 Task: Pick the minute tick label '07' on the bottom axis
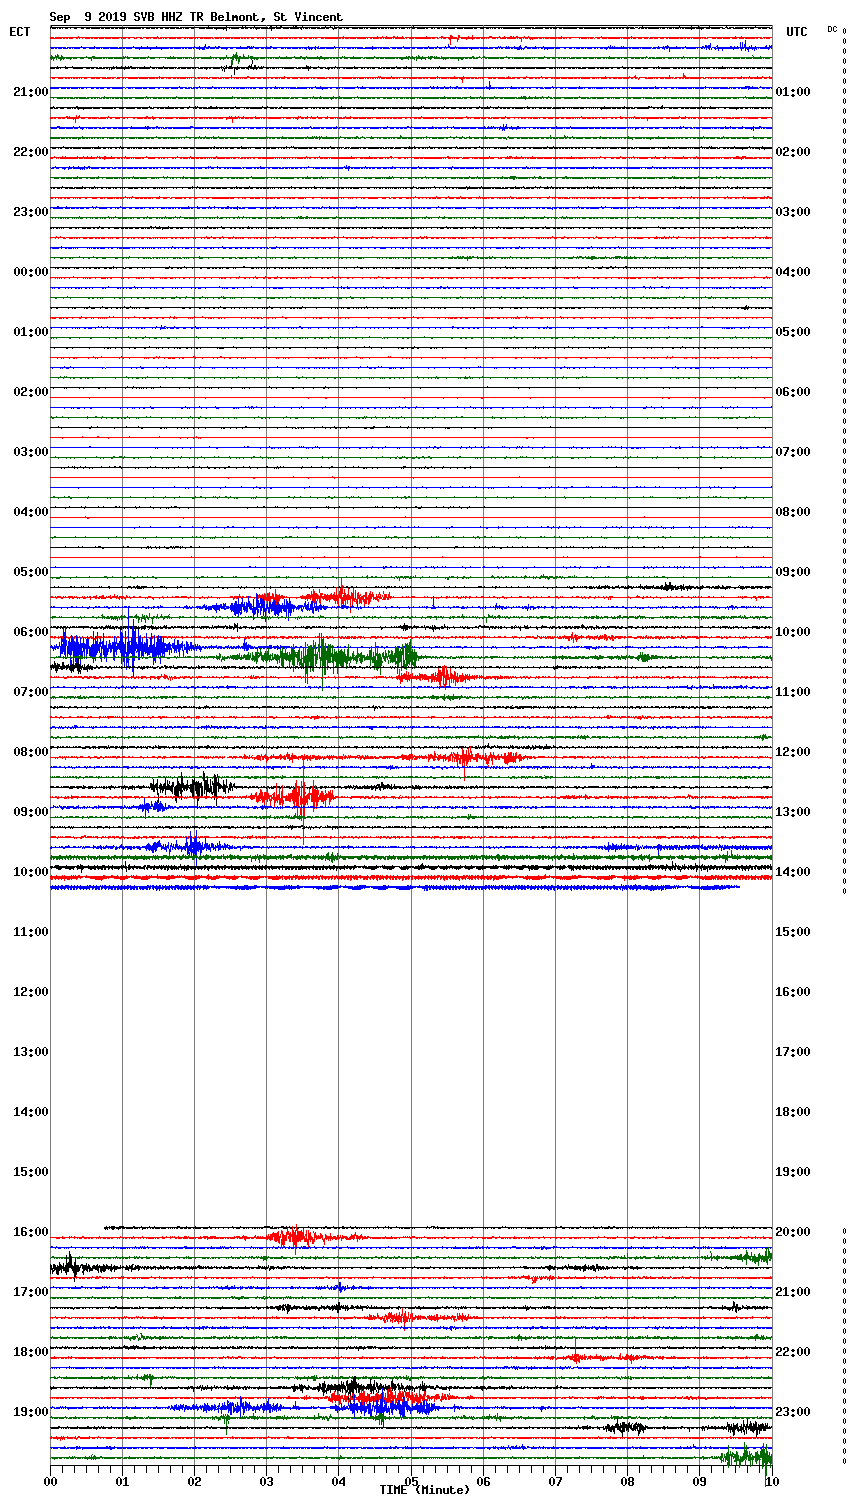555,1481
